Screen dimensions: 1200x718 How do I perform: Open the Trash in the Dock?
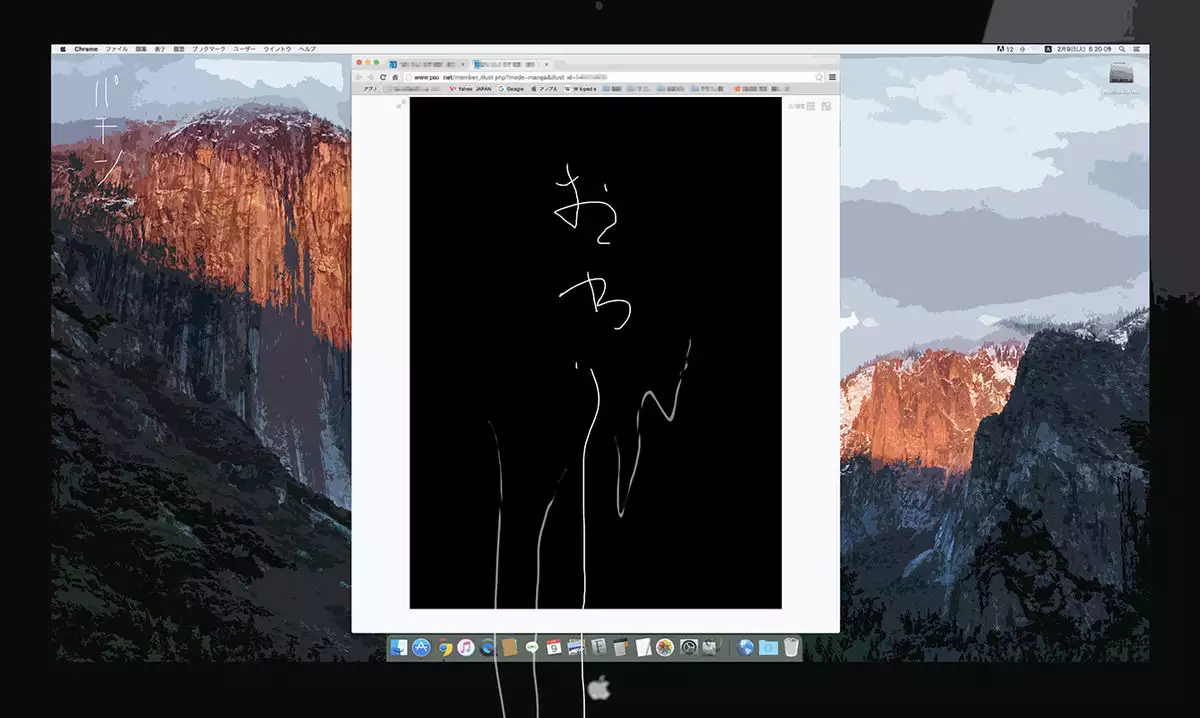pos(791,648)
